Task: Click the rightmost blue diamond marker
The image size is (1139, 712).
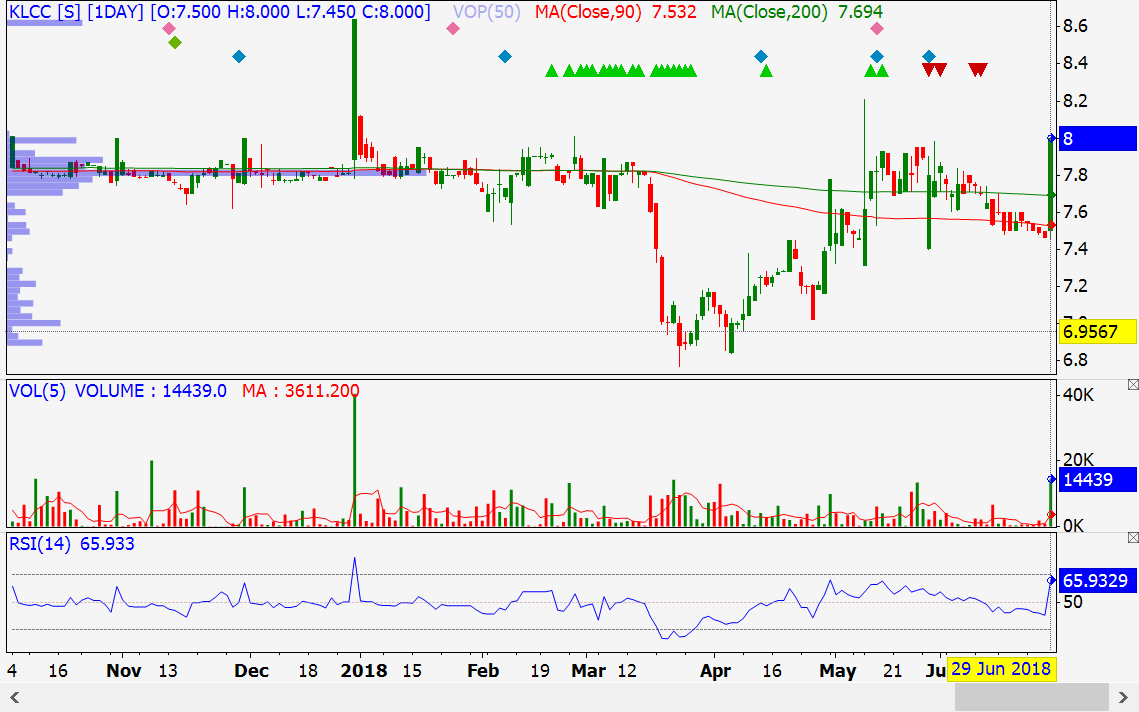Action: 929,56
